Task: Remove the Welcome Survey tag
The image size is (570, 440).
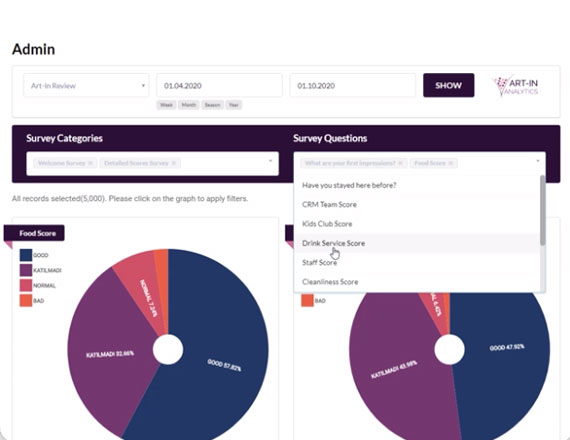Action: 90,163
